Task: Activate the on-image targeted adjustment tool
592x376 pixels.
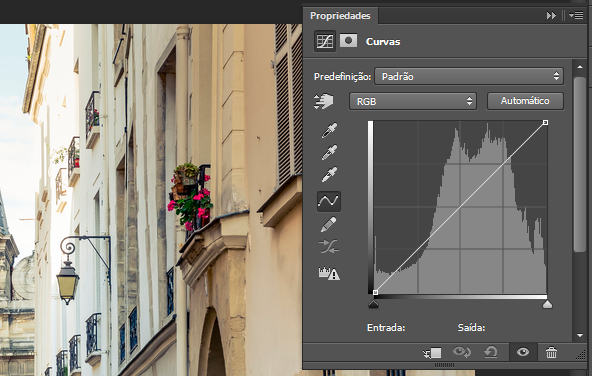Action: click(x=324, y=102)
